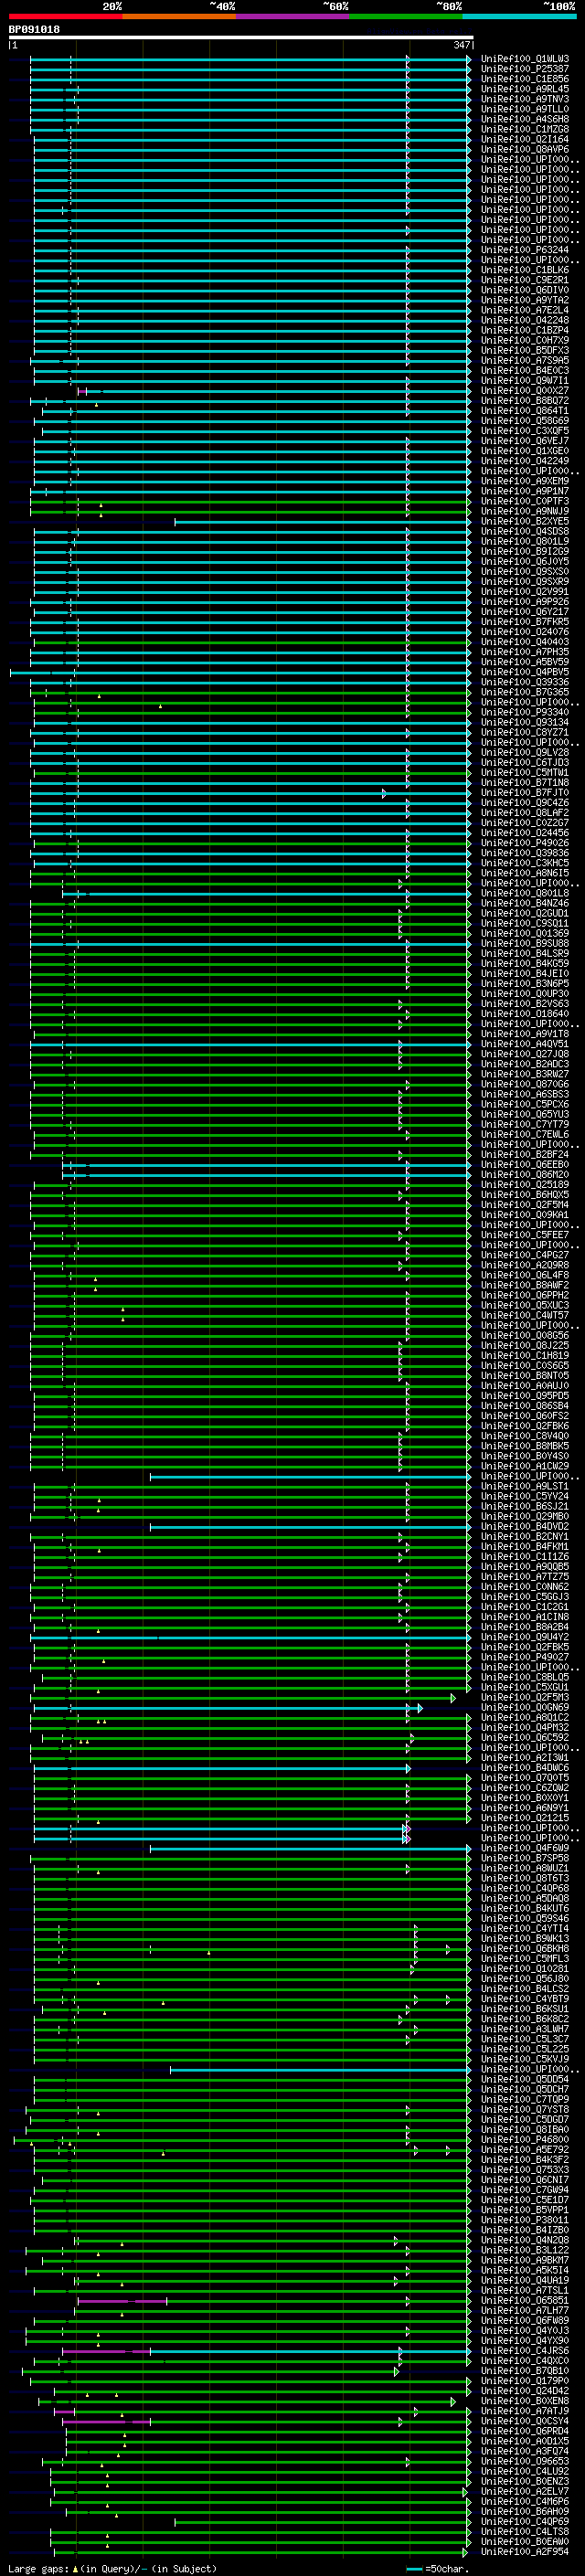
Task: Select the UniRef100_A7TZ75 label
Action: pyautogui.click(x=525, y=1577)
